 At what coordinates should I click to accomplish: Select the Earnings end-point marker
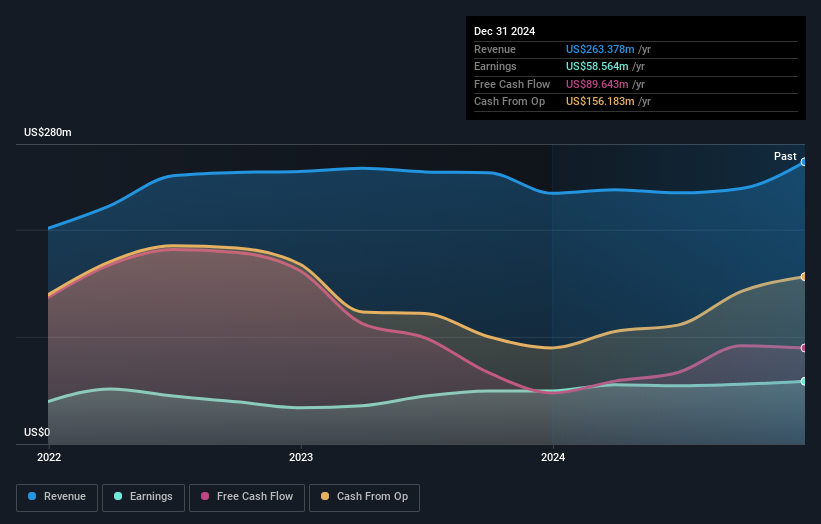pos(804,382)
